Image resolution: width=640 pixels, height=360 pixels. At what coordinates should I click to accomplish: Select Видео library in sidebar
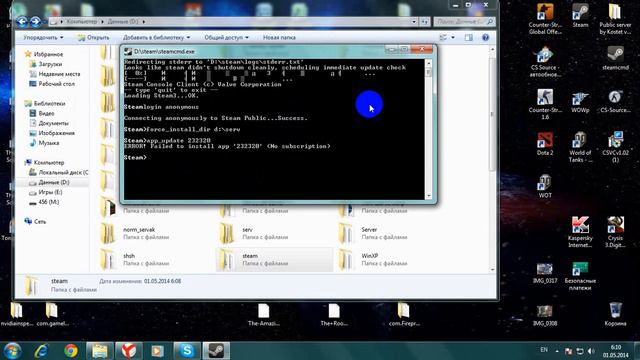pos(42,113)
